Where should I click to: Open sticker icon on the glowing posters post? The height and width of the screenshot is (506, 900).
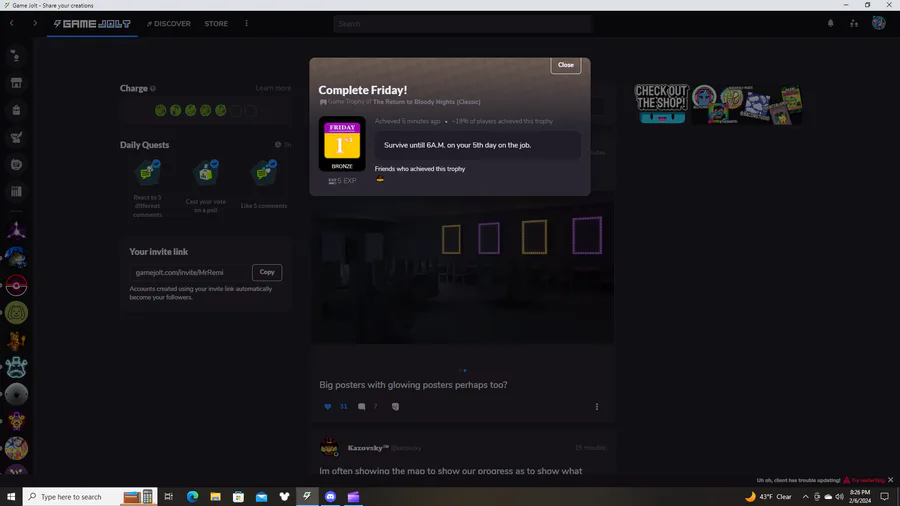click(395, 406)
